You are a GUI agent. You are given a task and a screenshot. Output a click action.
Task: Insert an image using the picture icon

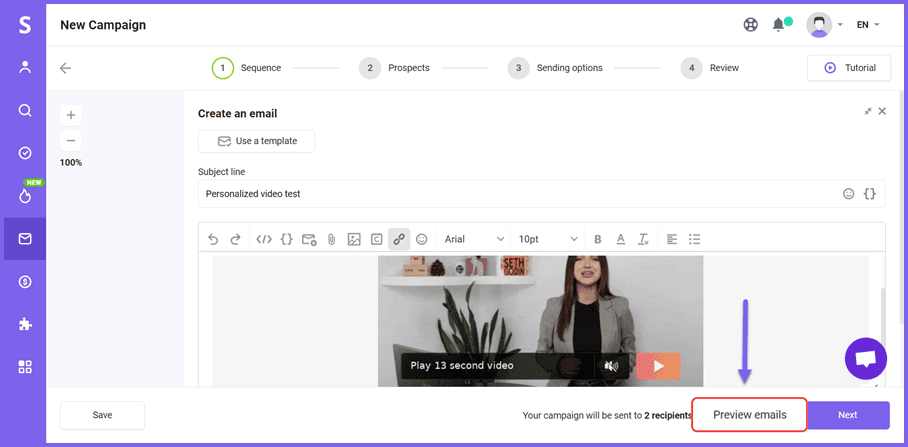click(354, 239)
